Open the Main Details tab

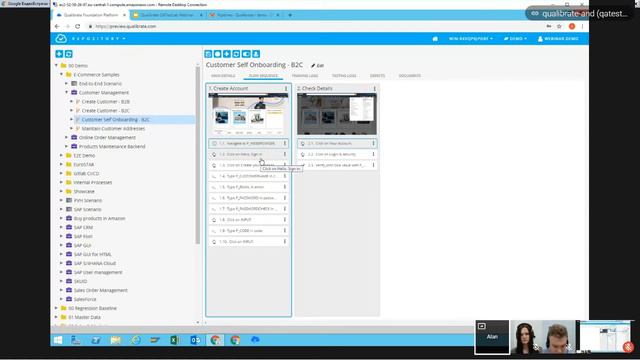pyautogui.click(x=223, y=76)
